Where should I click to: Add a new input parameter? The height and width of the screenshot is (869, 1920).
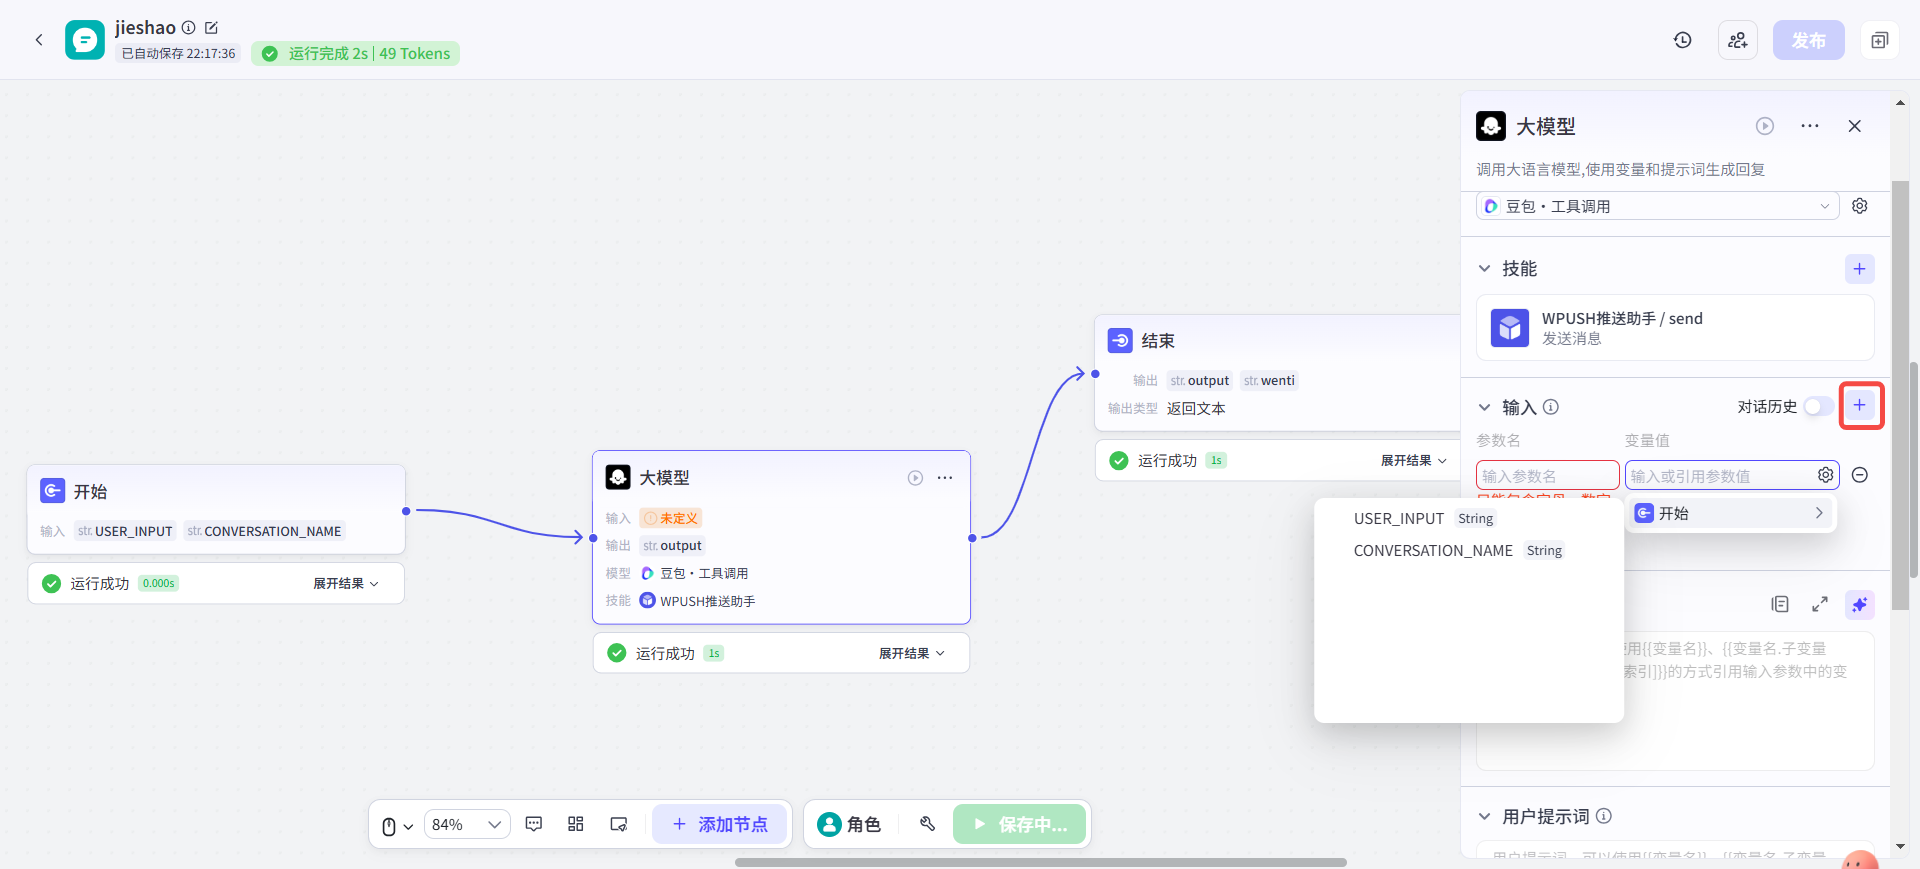(1860, 405)
